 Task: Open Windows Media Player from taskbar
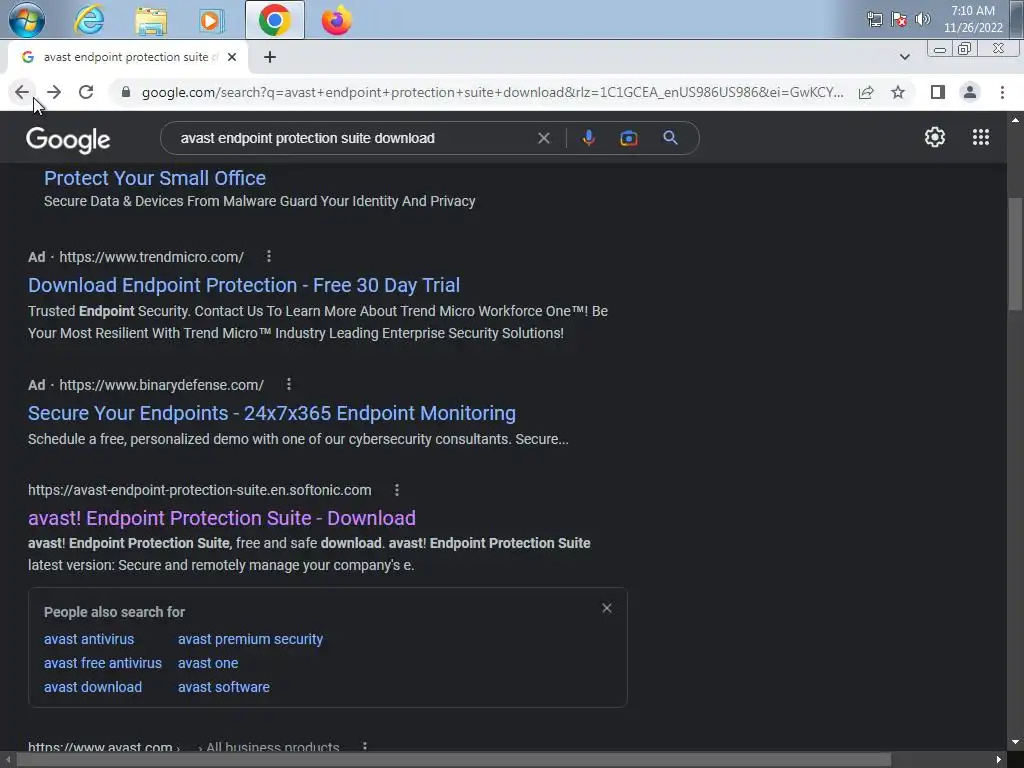211,21
